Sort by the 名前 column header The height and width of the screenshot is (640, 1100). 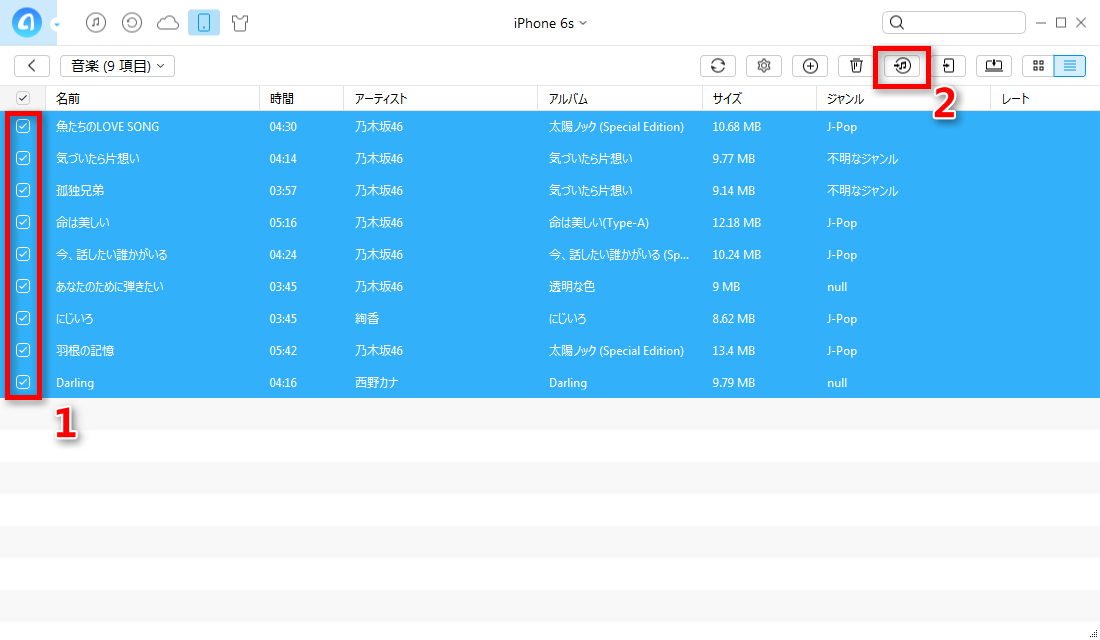coord(152,99)
